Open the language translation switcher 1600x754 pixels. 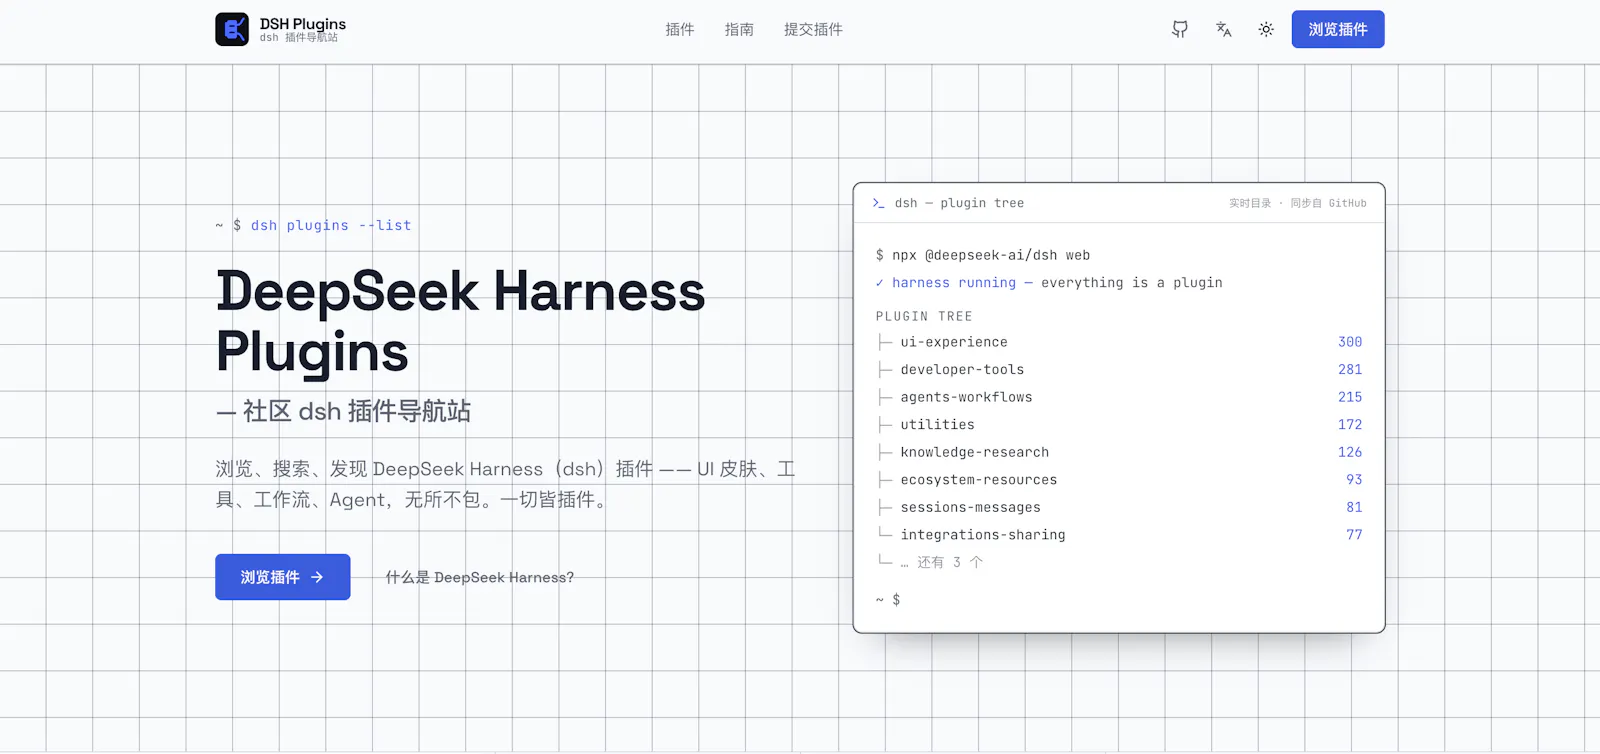[1223, 30]
